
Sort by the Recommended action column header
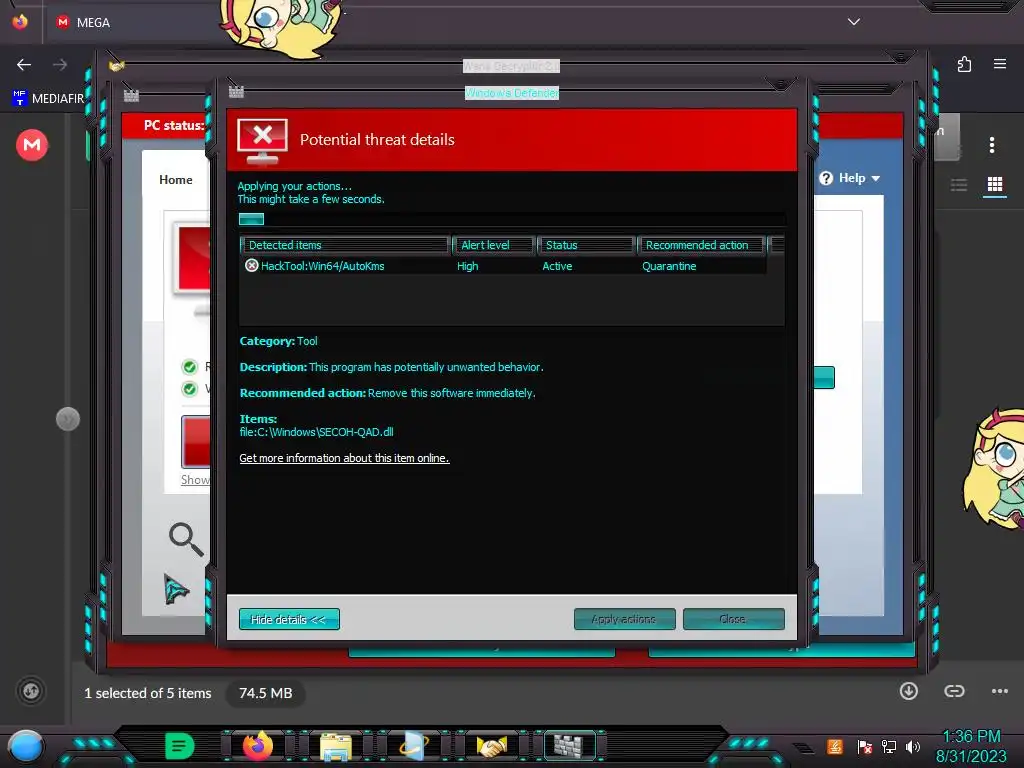coord(701,245)
